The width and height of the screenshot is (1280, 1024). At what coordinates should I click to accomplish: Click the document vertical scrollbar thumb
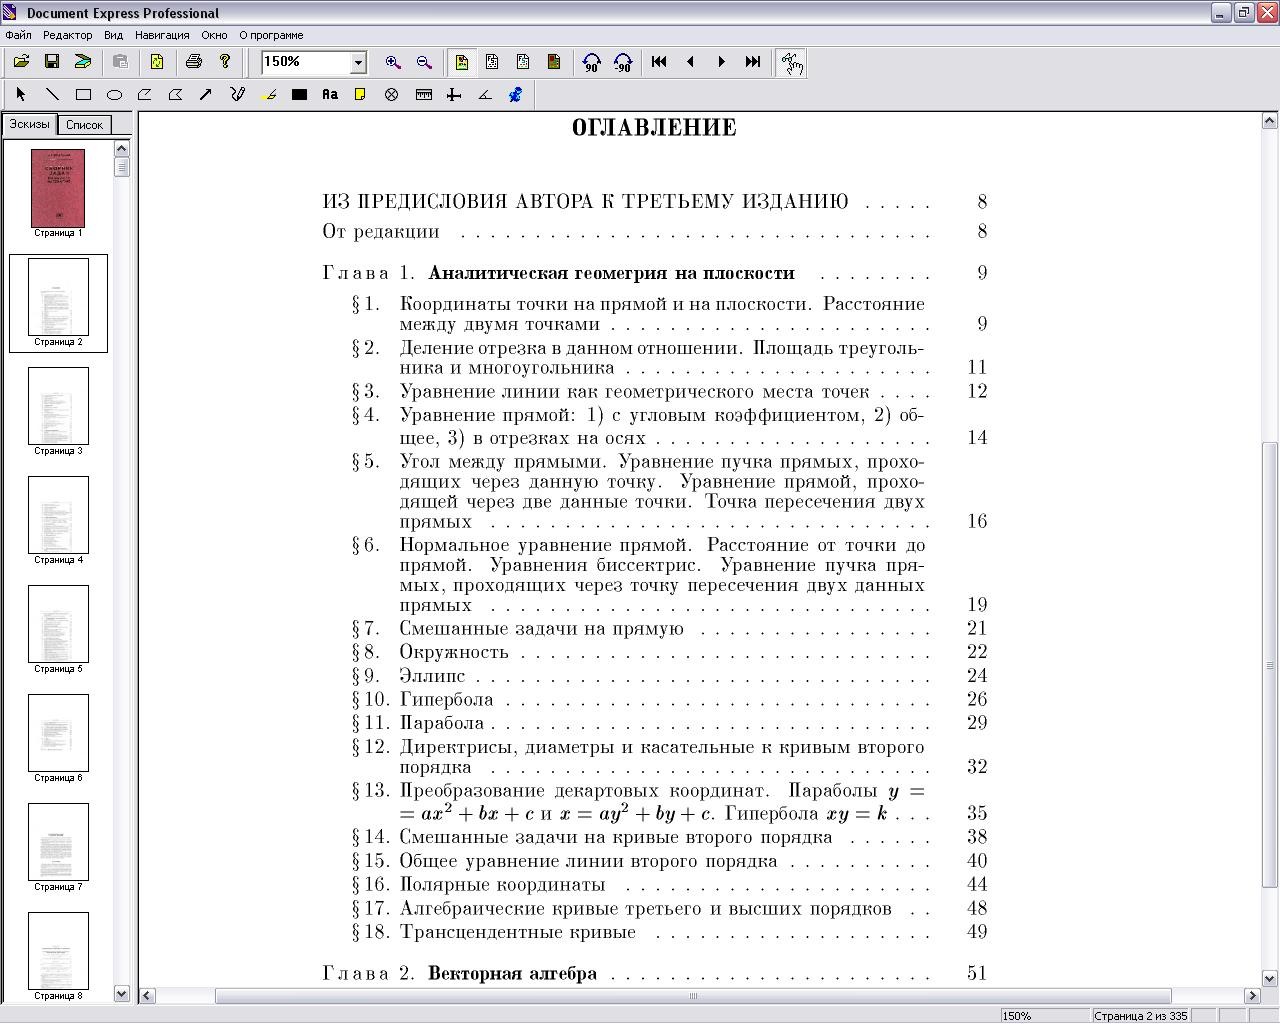1270,665
